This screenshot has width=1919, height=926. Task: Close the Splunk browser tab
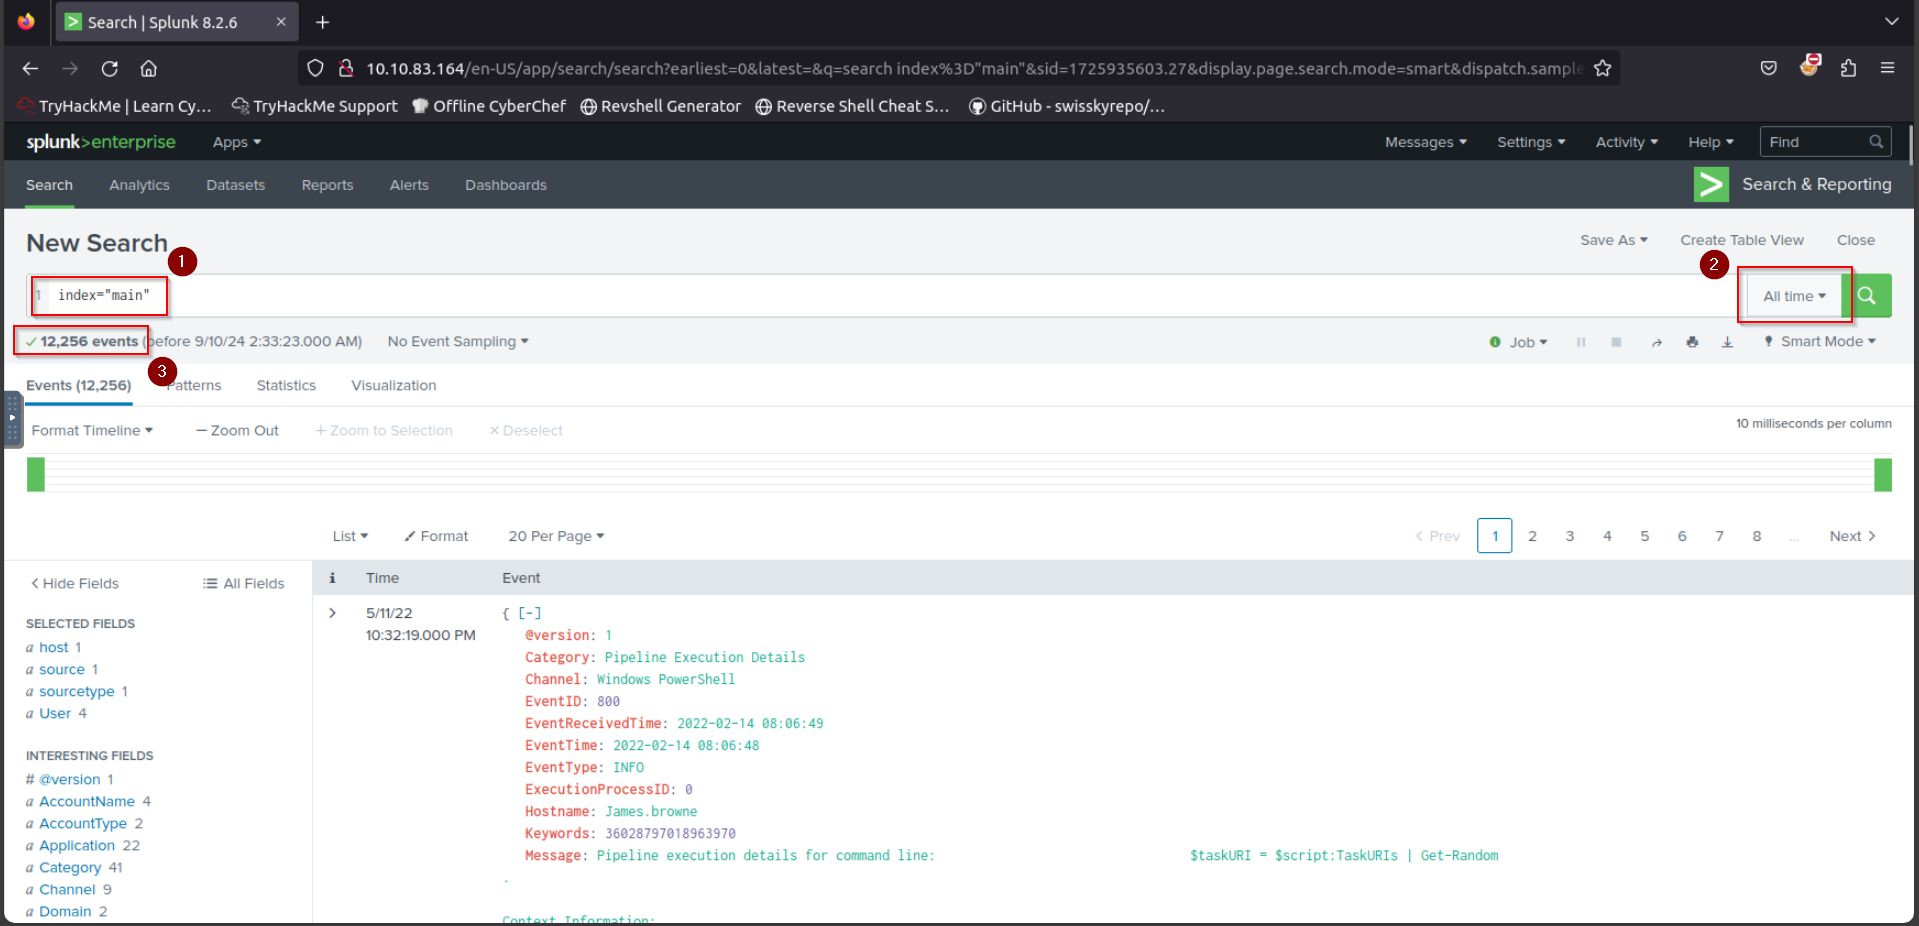[281, 22]
